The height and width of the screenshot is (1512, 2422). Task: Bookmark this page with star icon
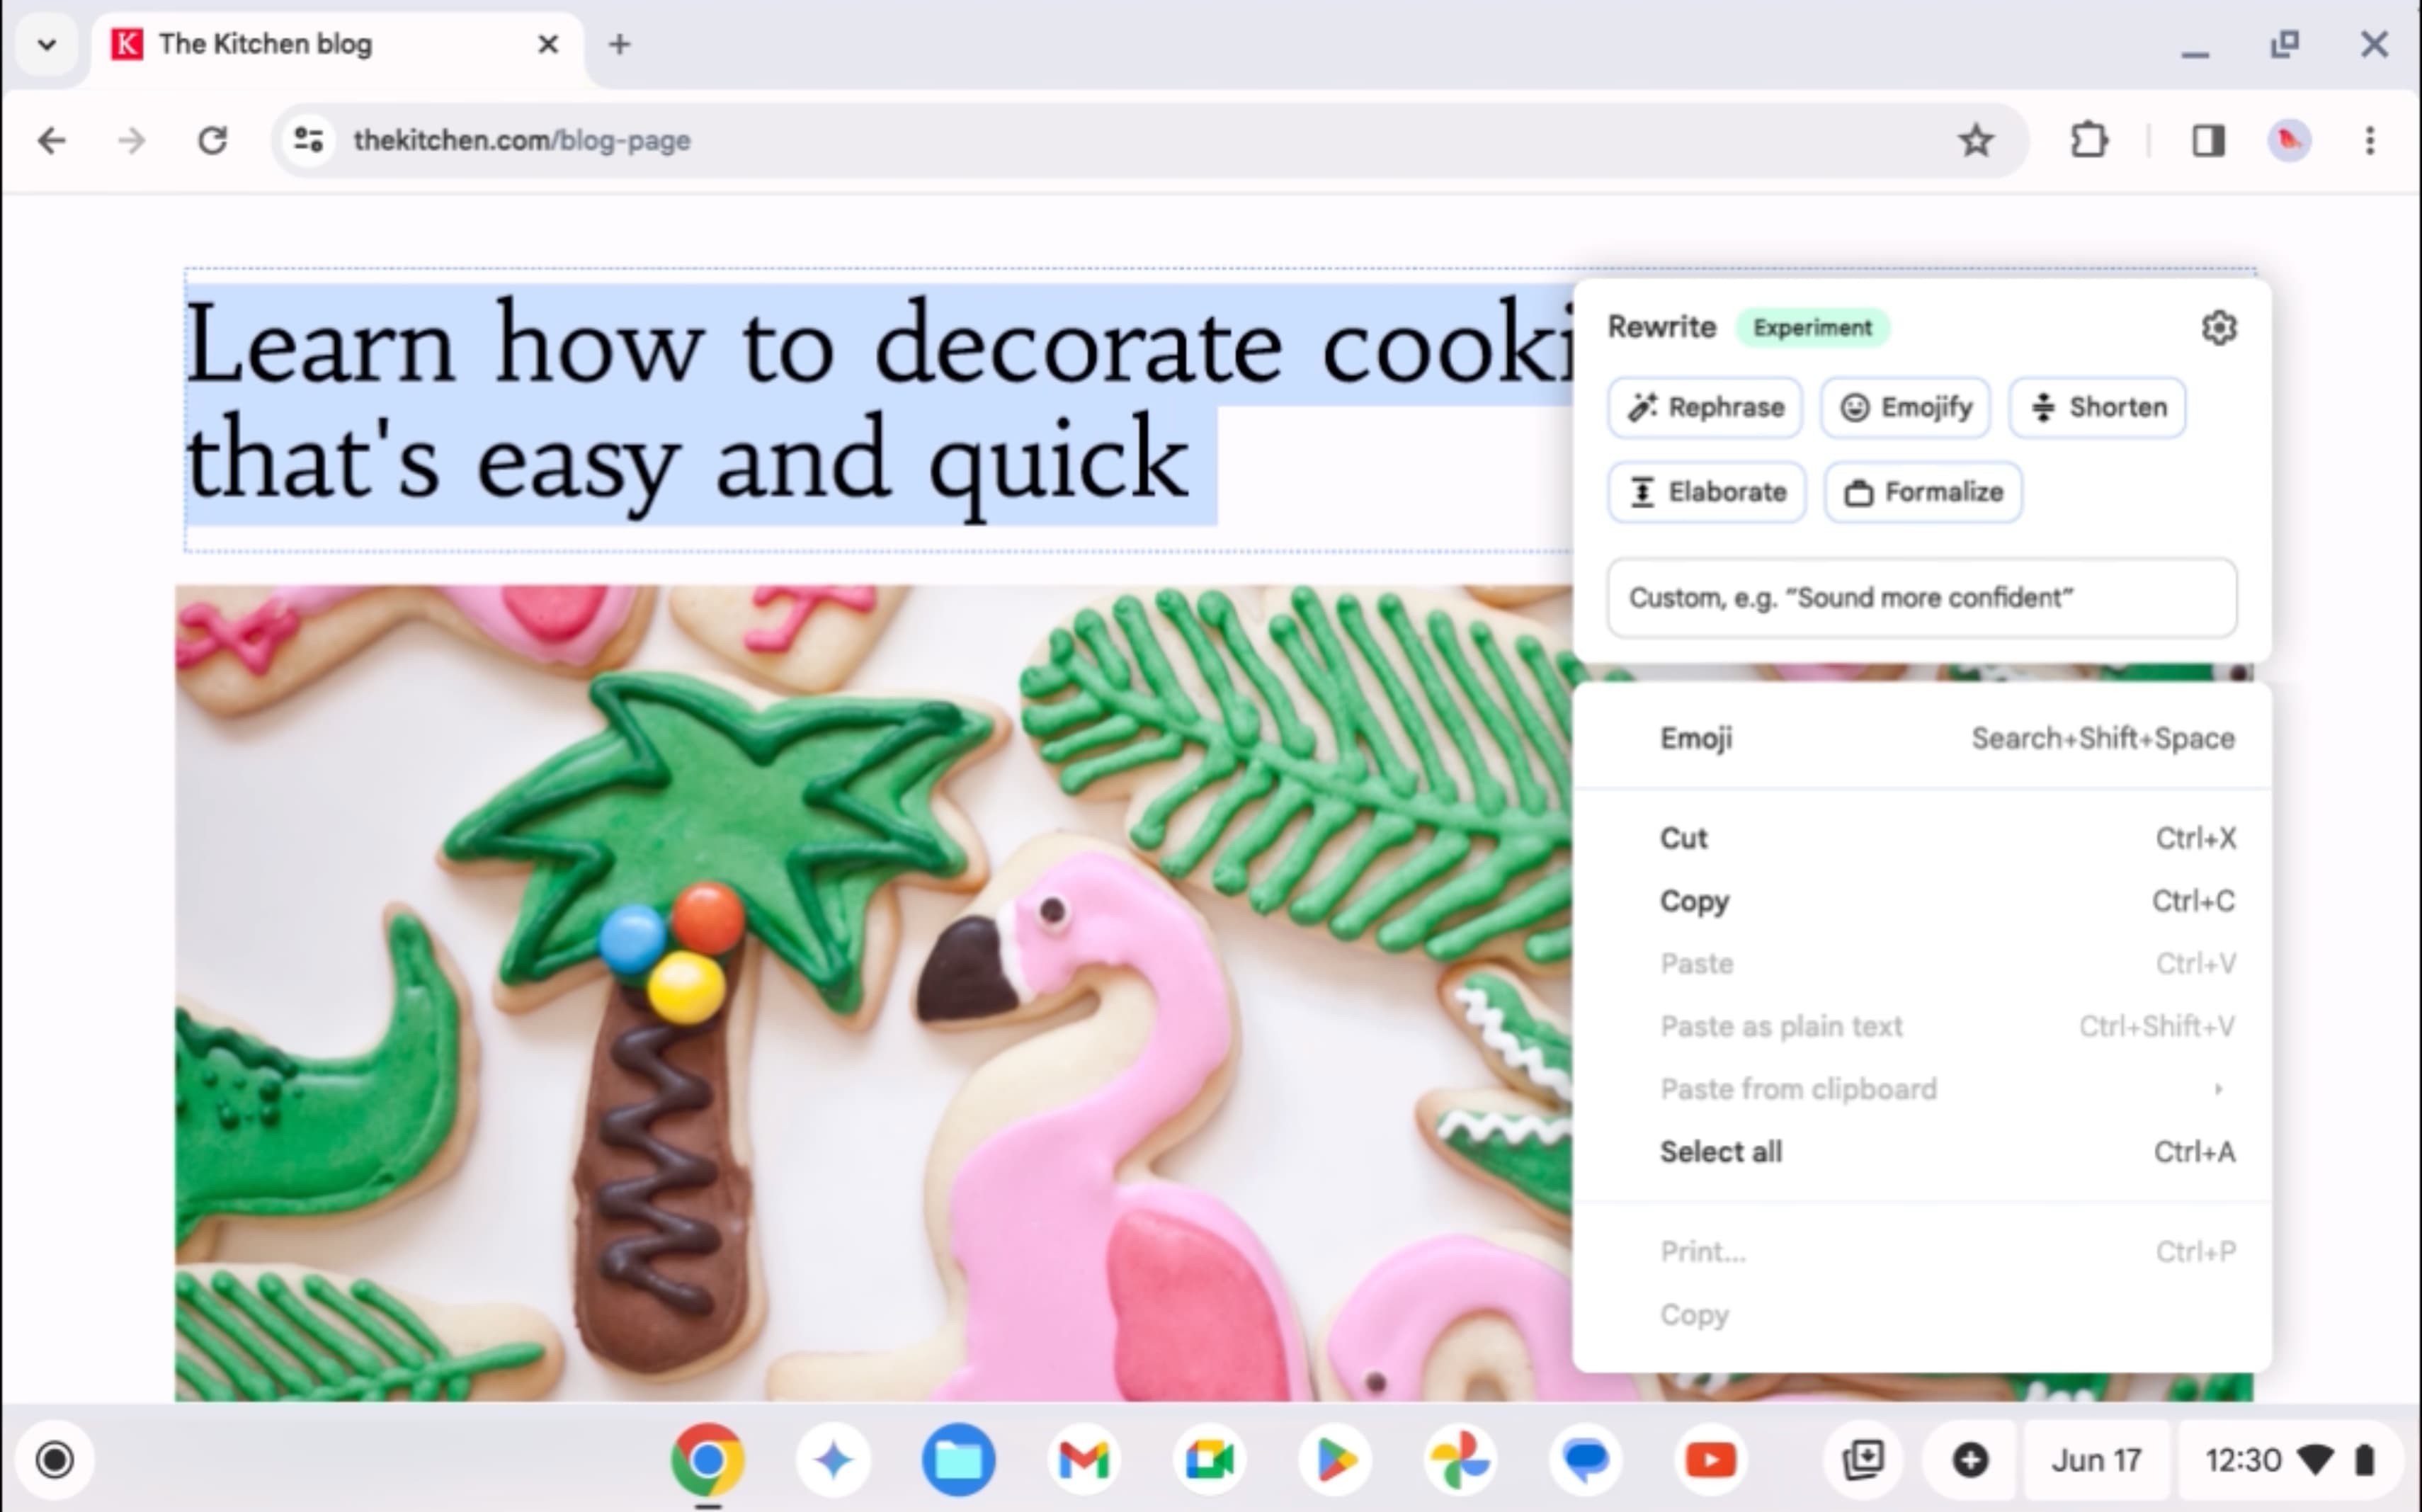pyautogui.click(x=1975, y=141)
